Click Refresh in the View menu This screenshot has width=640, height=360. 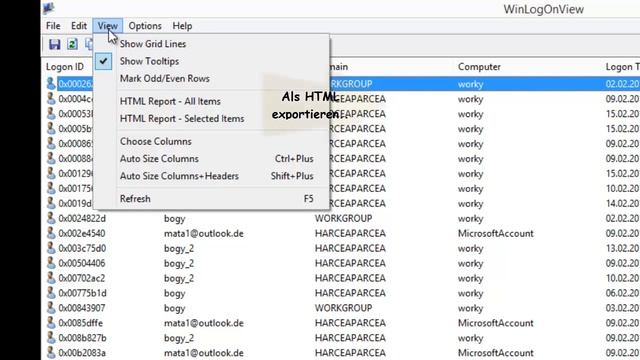point(211,199)
